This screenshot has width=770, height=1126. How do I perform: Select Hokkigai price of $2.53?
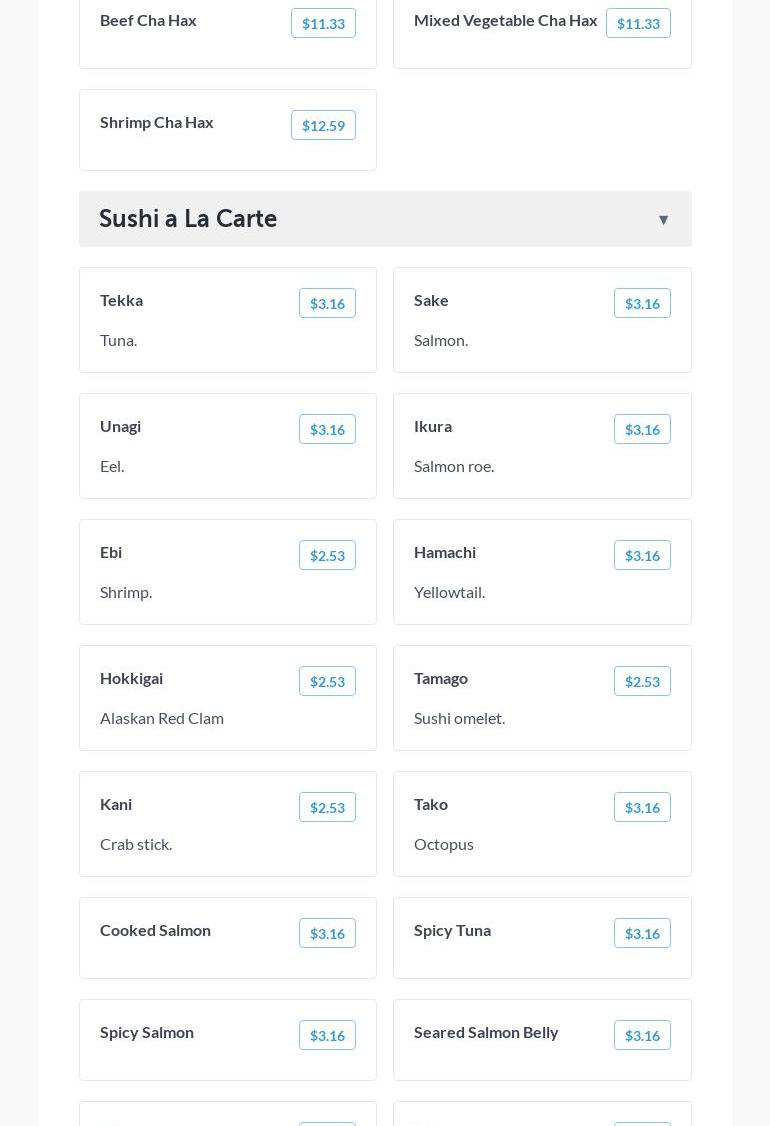(x=327, y=681)
